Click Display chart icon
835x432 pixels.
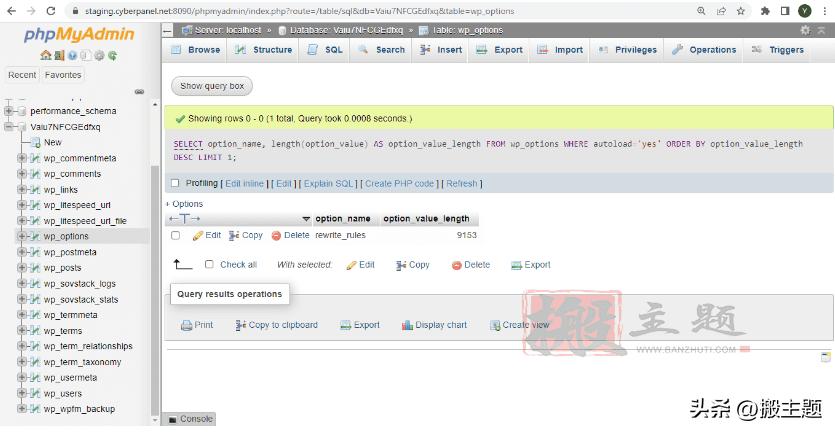(407, 325)
